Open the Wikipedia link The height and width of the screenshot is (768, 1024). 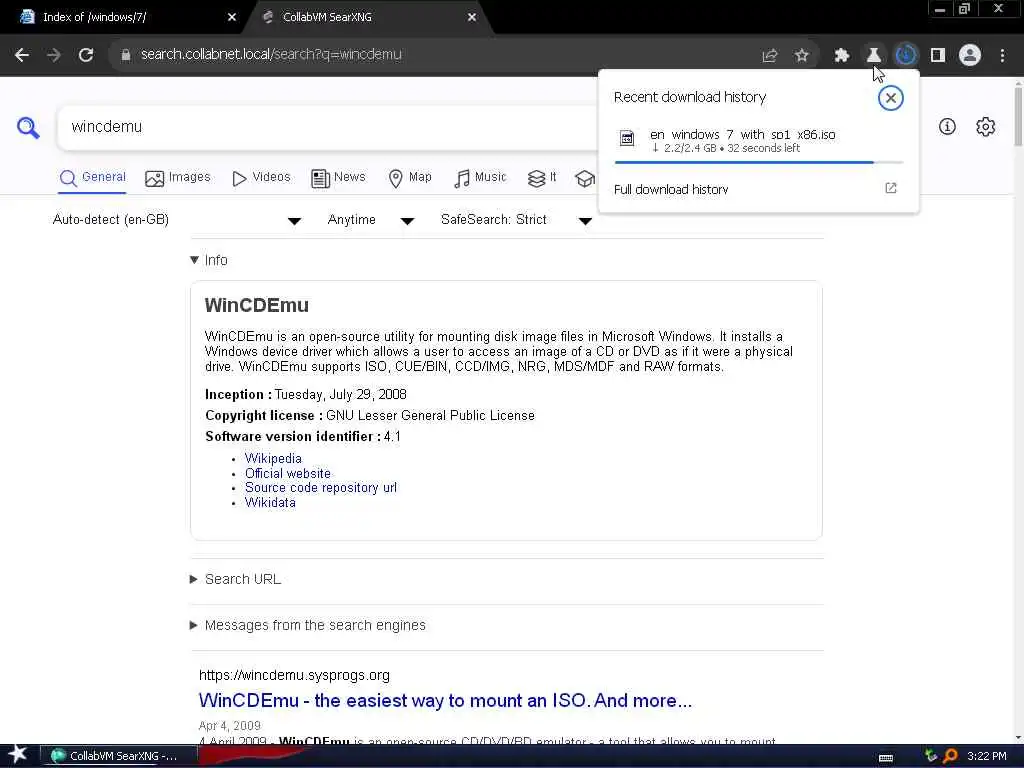(273, 458)
